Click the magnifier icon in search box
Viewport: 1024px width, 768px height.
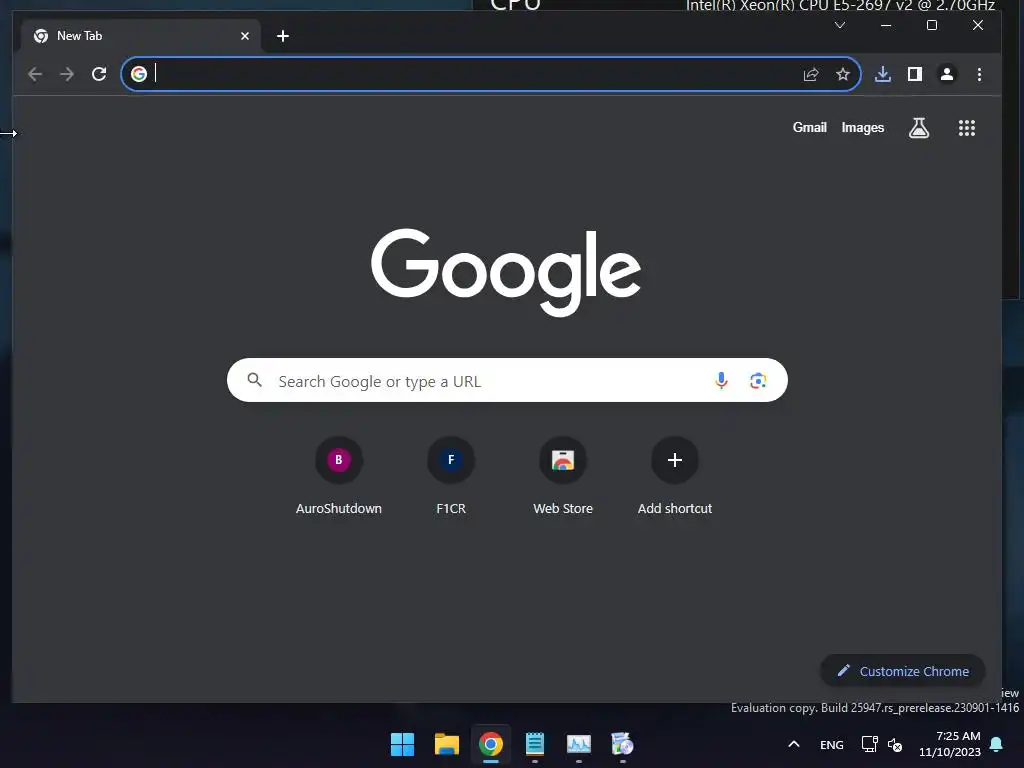tap(255, 380)
